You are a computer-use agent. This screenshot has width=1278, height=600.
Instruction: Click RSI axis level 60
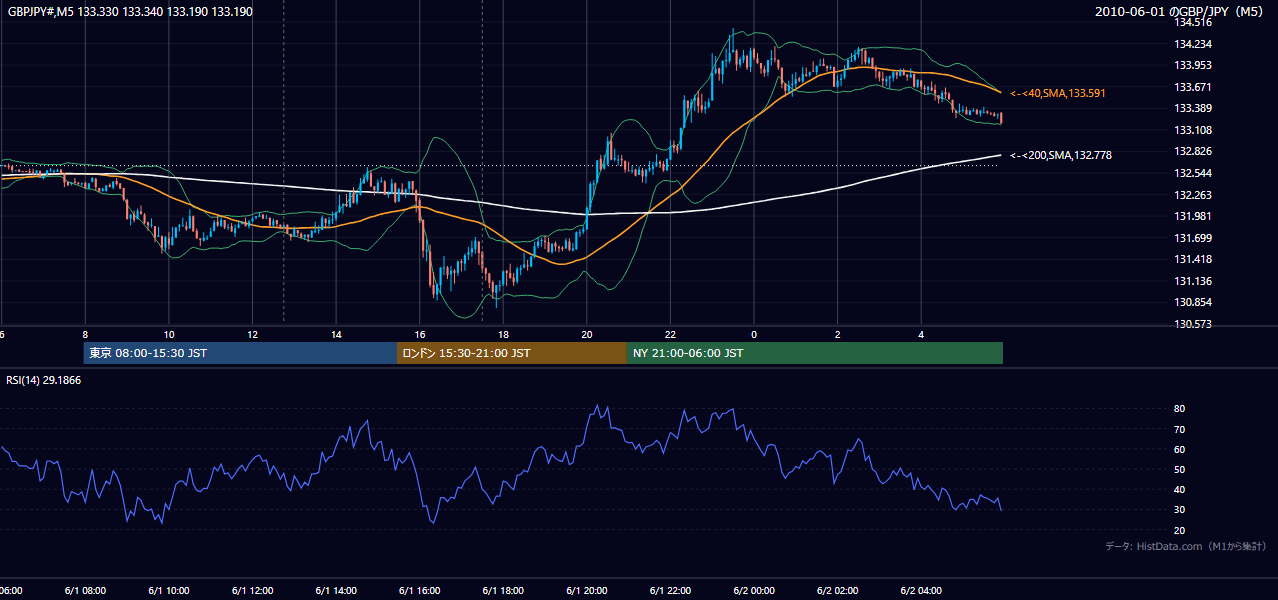pyautogui.click(x=1180, y=449)
